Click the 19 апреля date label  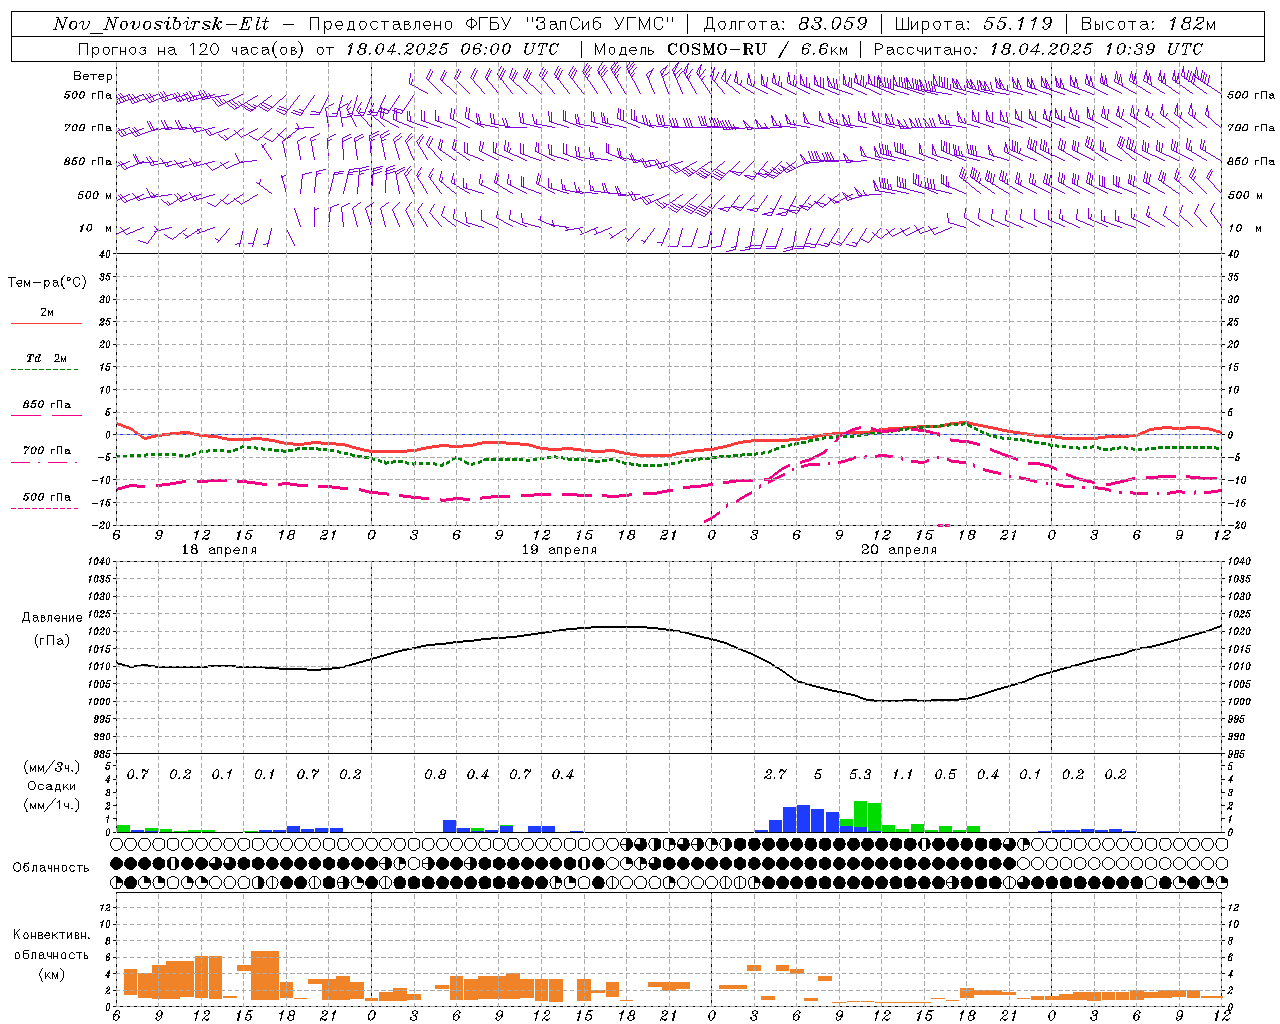coord(559,550)
